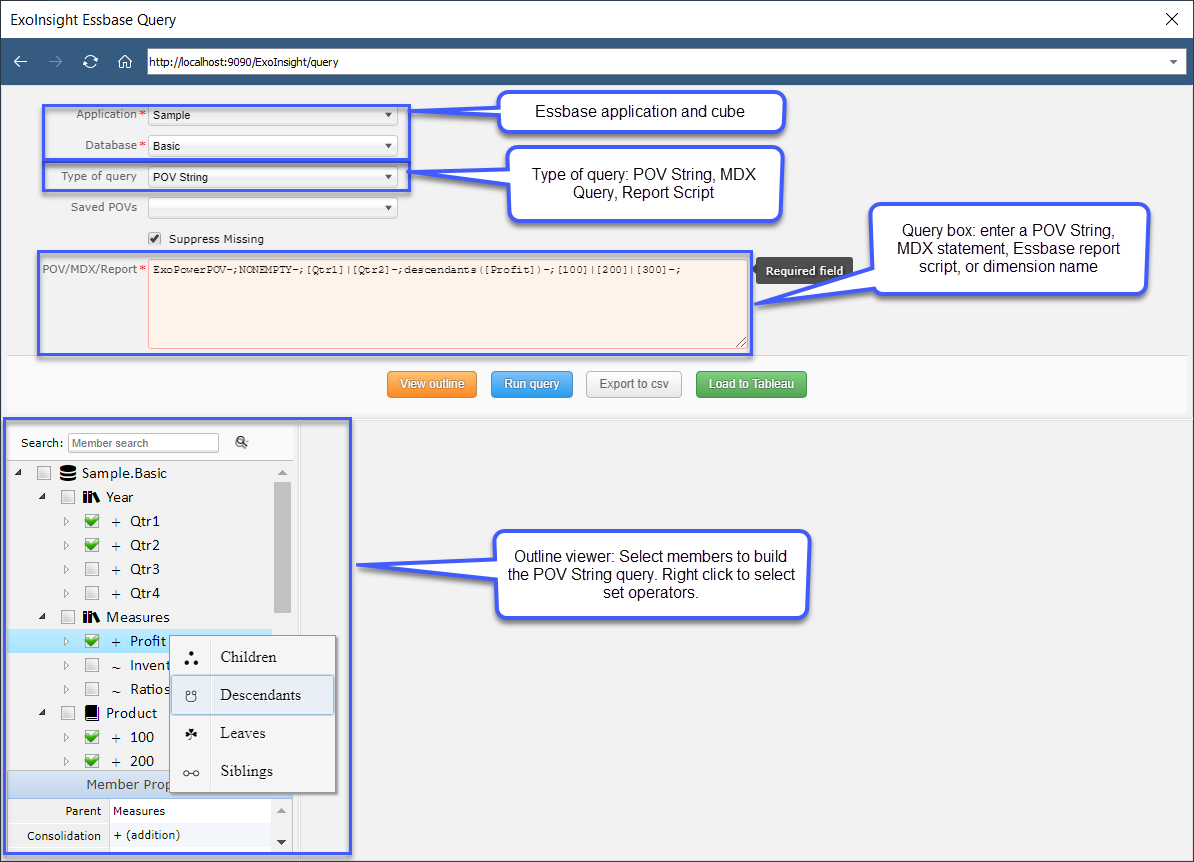Click the Year dimension books icon
This screenshot has width=1194, height=862.
[x=91, y=497]
